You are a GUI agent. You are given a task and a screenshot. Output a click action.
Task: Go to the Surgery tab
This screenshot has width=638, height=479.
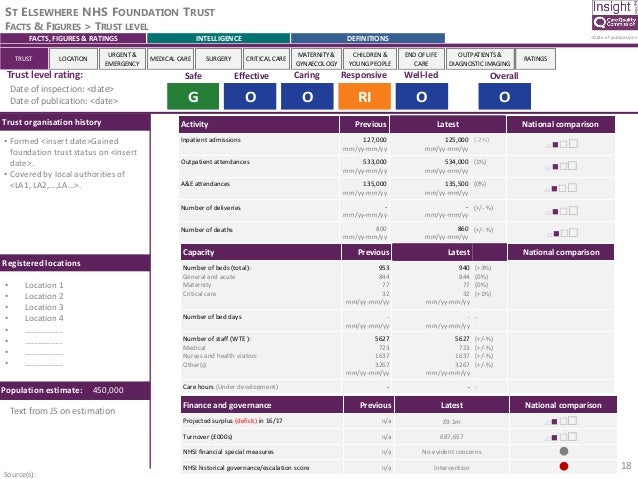click(x=218, y=59)
